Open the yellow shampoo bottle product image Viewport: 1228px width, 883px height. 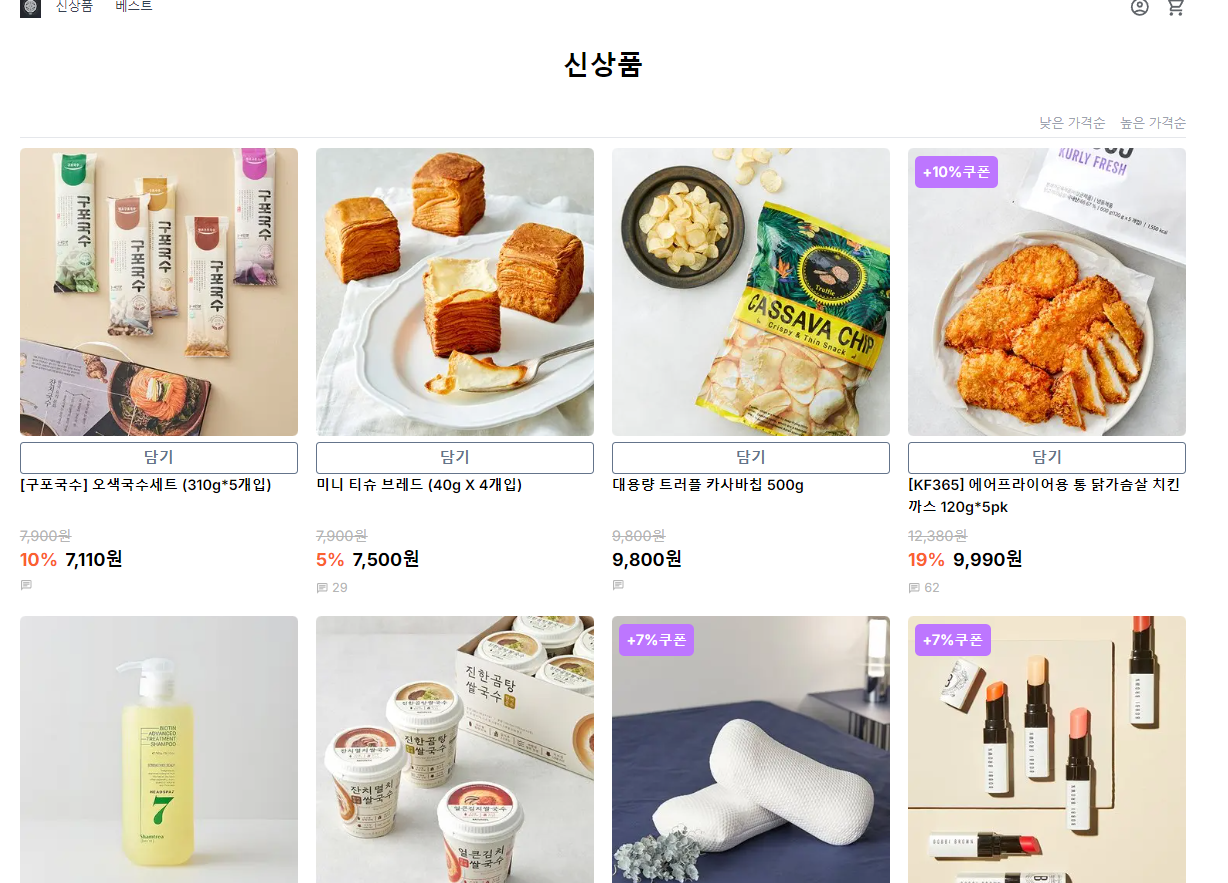(159, 750)
